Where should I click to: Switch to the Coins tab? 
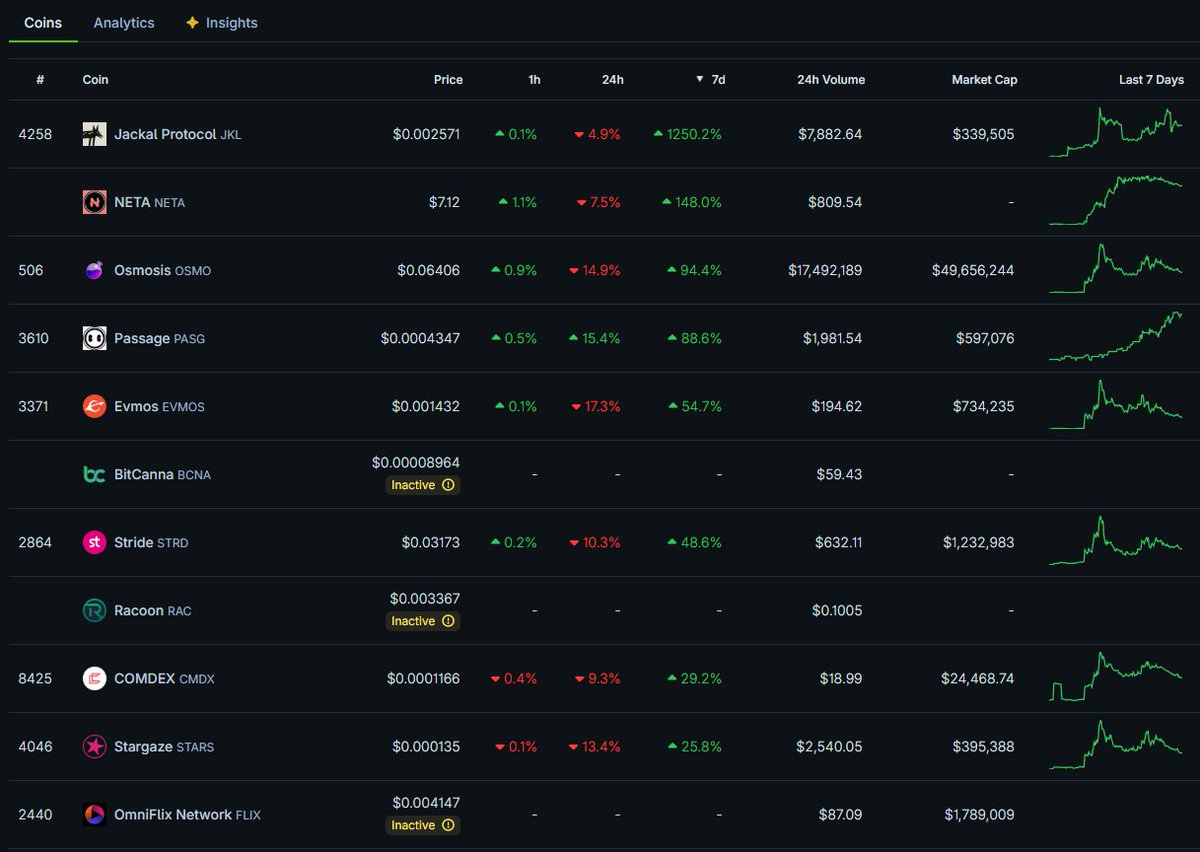point(43,22)
